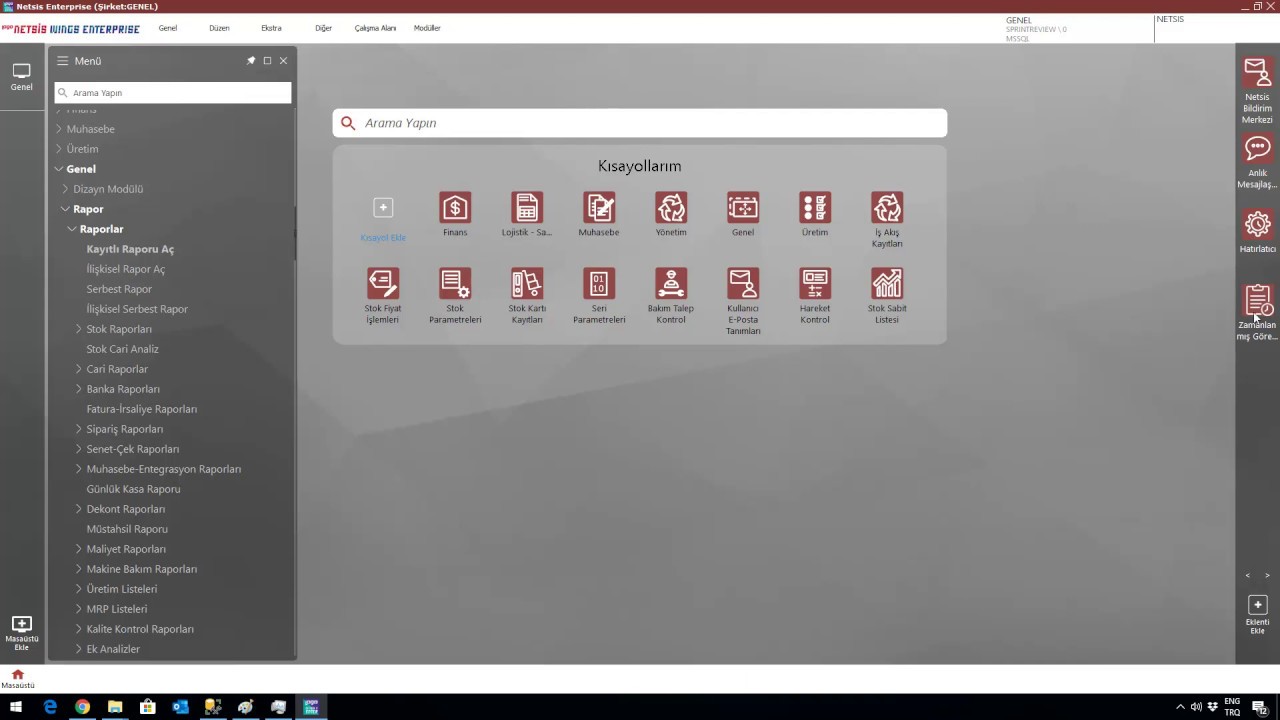Viewport: 1280px width, 720px height.
Task: Open the Ekstra menu
Action: [271, 28]
